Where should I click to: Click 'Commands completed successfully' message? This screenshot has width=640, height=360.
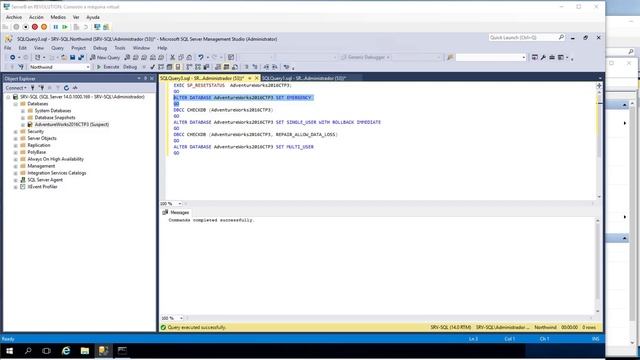point(211,220)
